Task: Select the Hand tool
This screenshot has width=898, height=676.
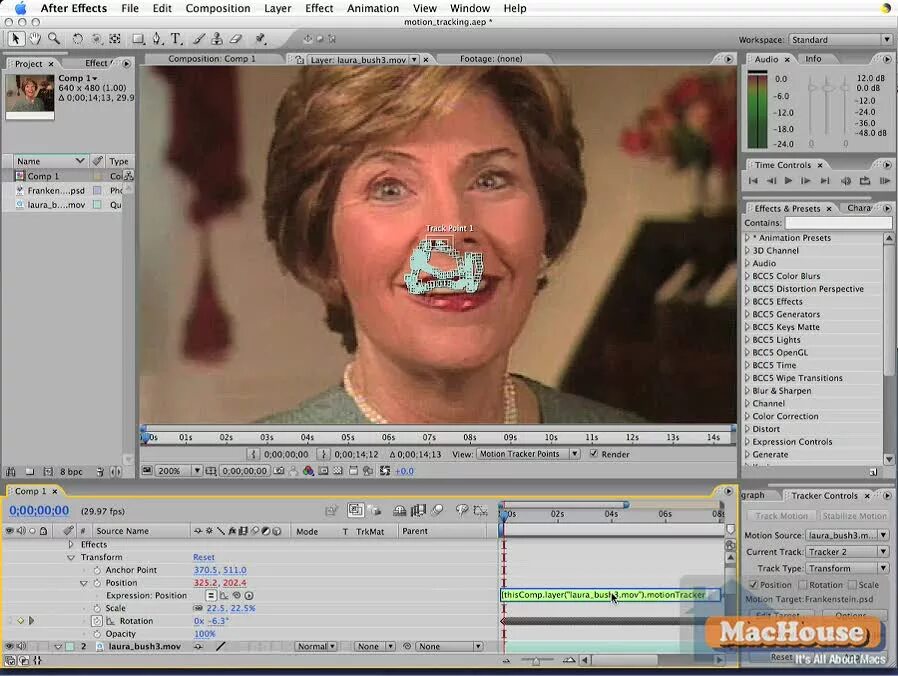Action: 35,39
